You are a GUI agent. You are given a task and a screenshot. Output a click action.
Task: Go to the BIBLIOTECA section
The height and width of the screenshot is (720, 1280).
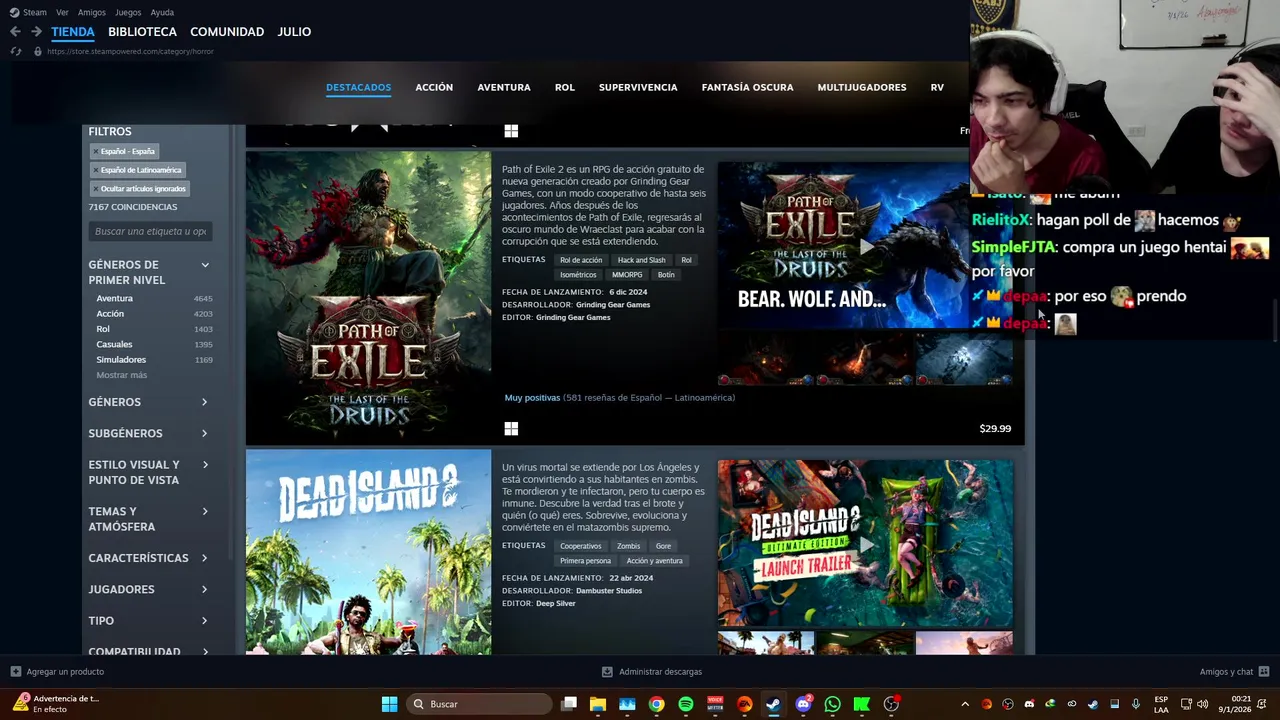click(142, 32)
